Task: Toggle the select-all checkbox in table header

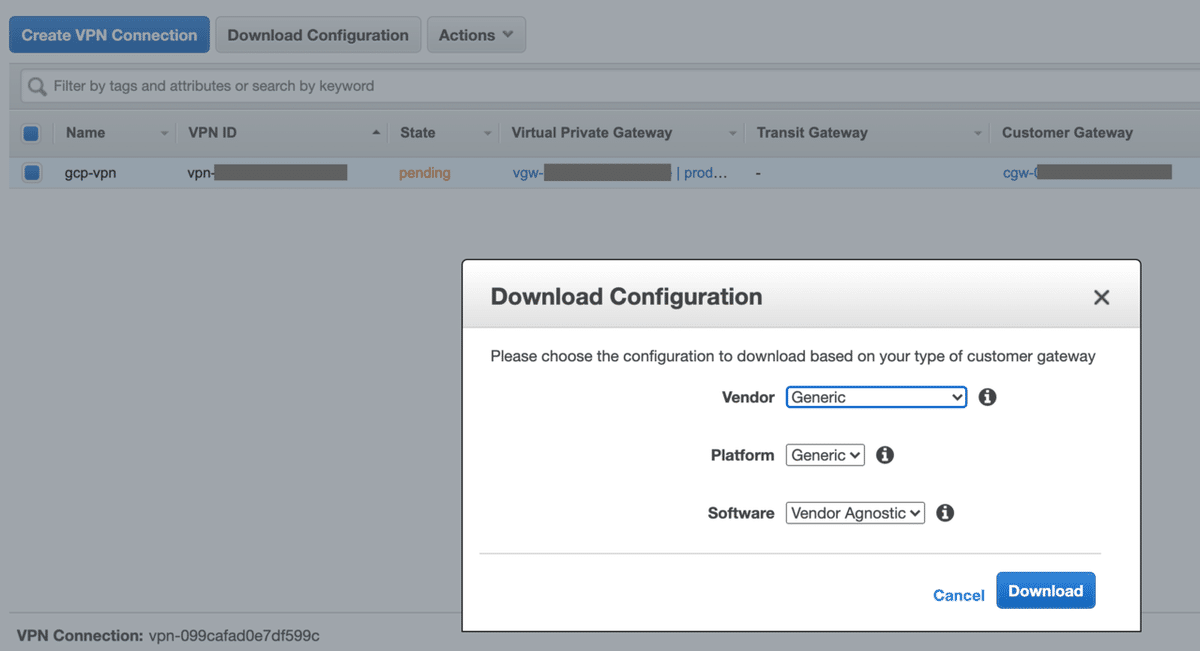Action: [x=31, y=133]
